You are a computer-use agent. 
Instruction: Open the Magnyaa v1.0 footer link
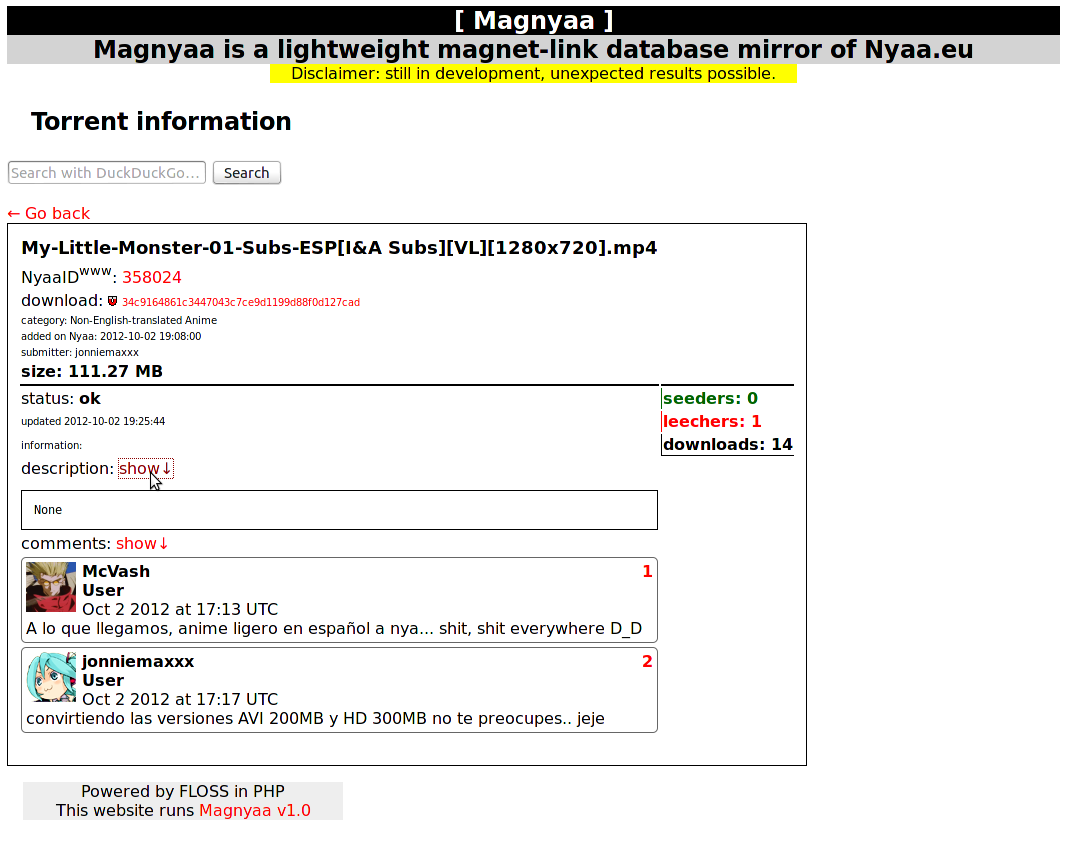[255, 810]
